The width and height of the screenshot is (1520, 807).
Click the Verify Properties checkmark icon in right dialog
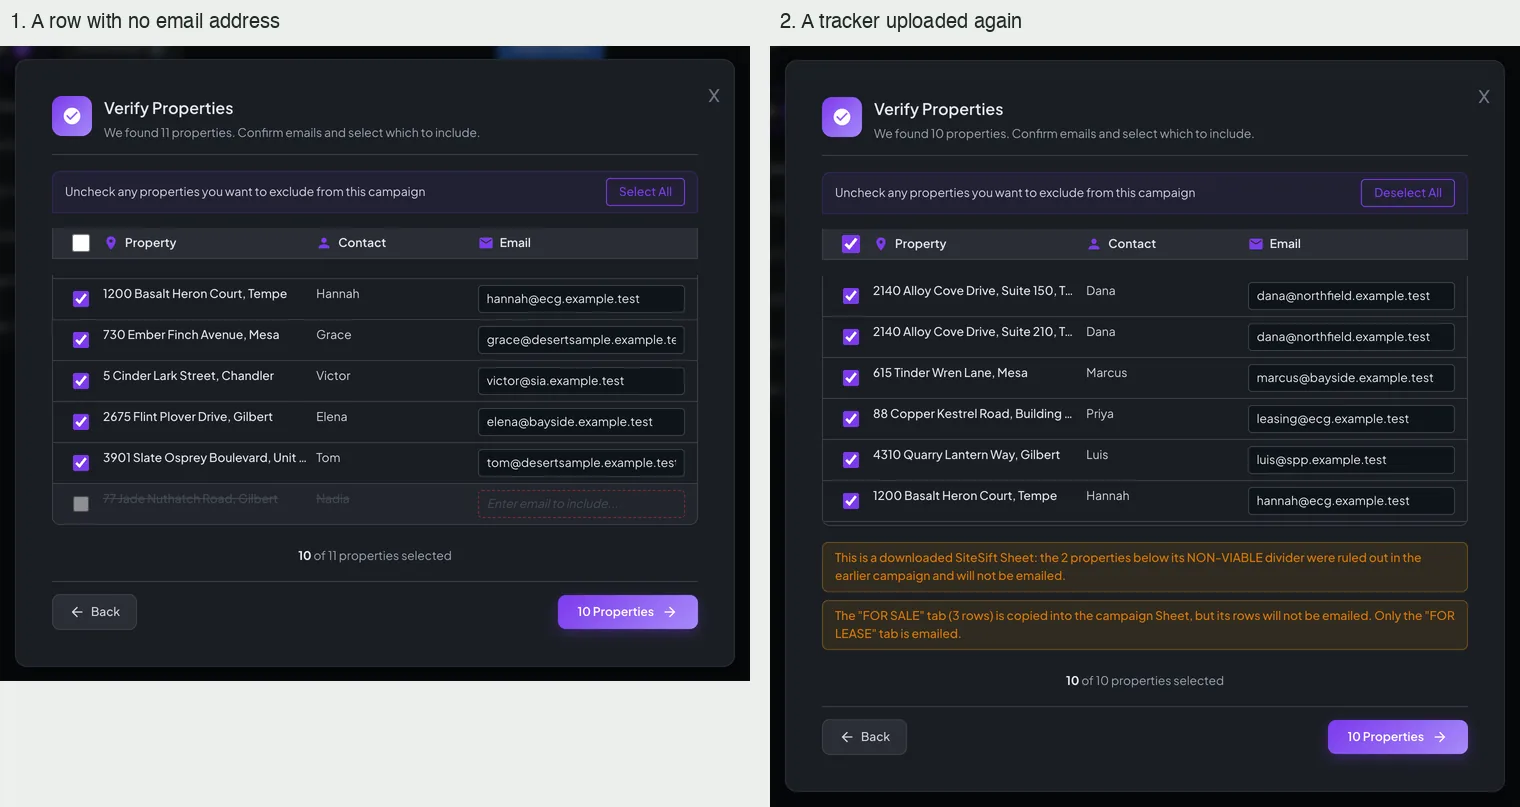[842, 117]
